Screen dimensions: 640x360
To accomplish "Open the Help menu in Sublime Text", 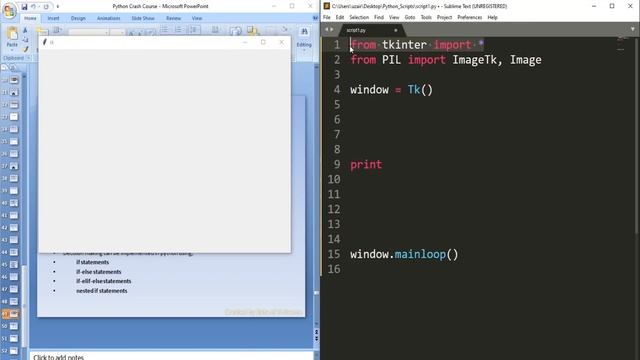I will click(492, 18).
